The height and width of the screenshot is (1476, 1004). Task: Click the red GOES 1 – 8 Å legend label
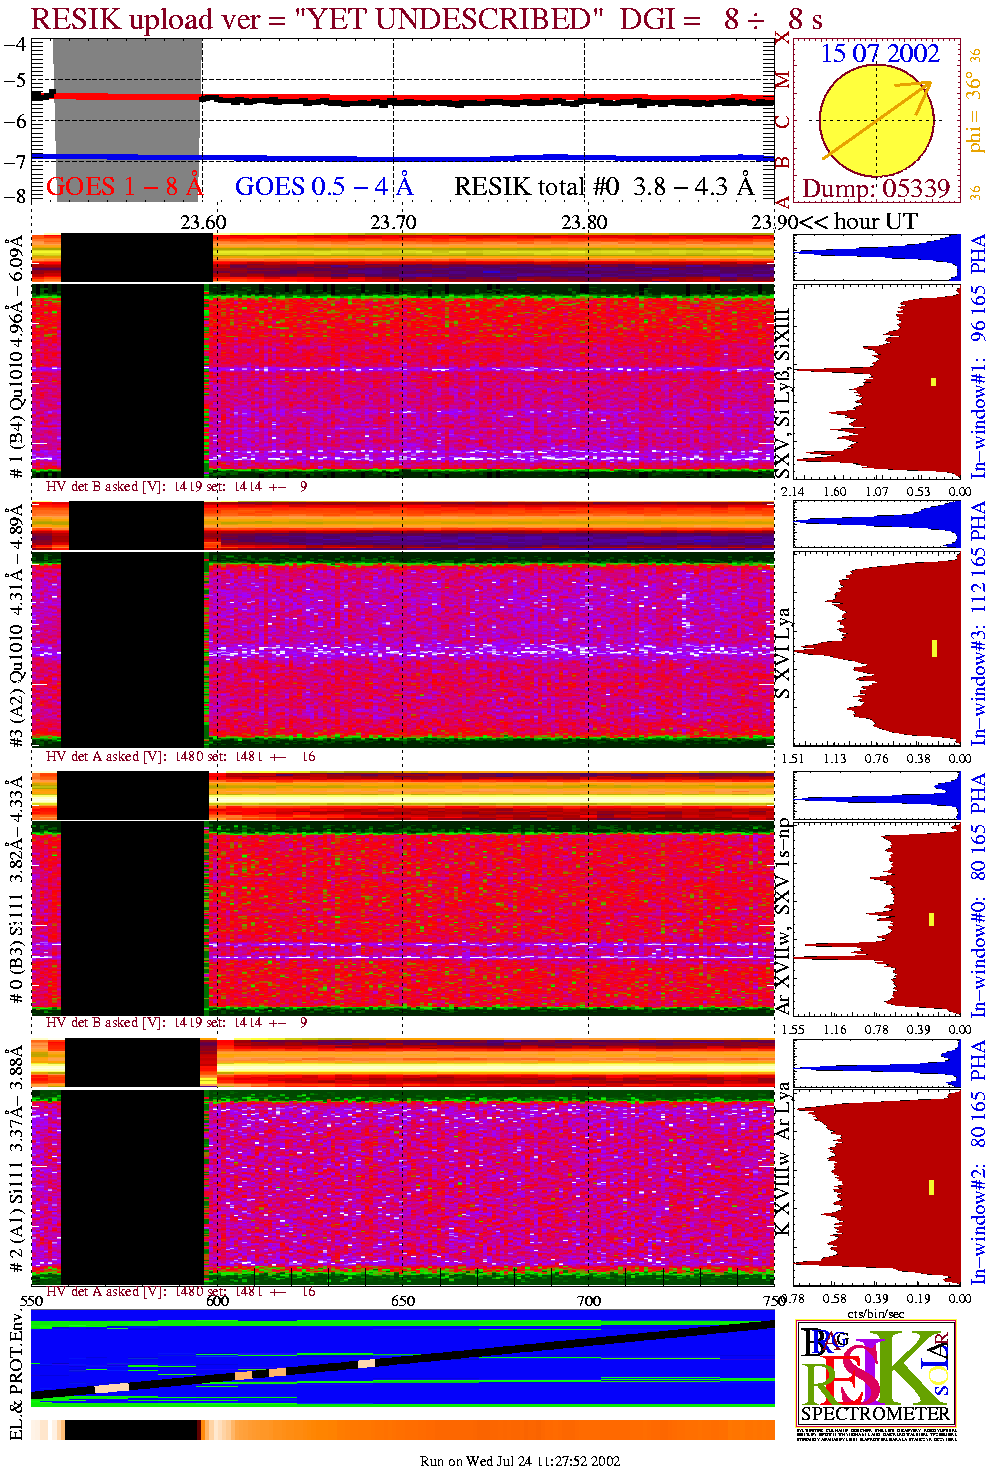[x=124, y=186]
